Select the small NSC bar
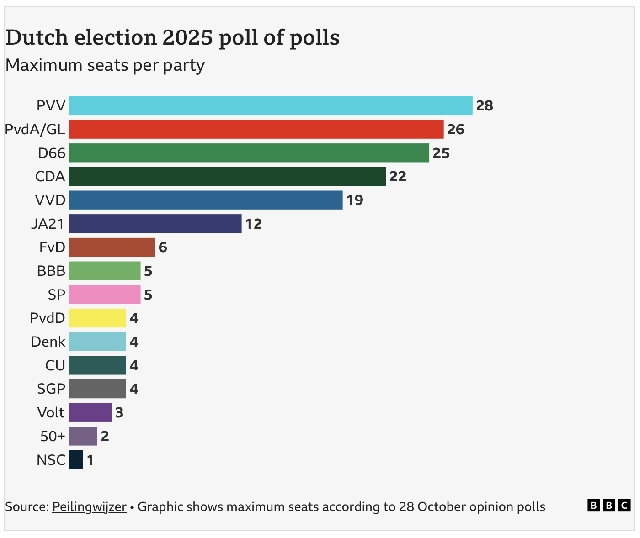Viewport: 640px width, 538px height. (x=76, y=460)
